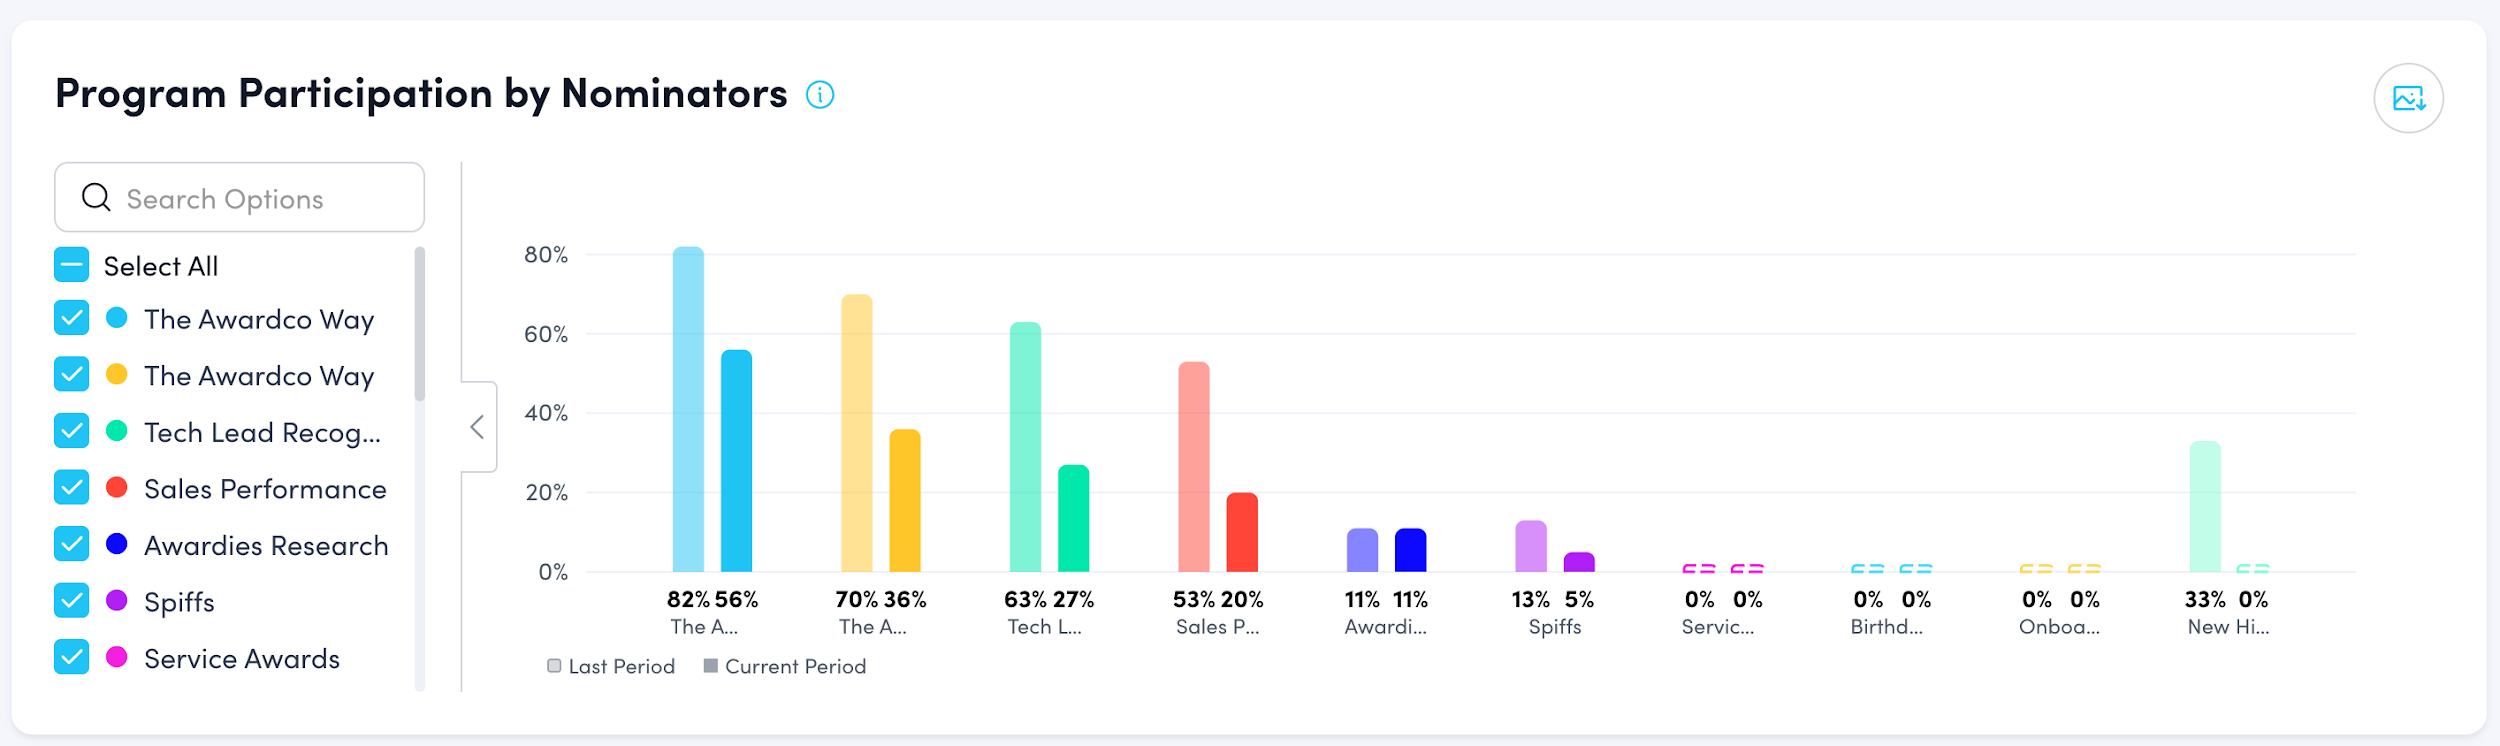This screenshot has width=2500, height=746.
Task: Click the Last Period legend marker
Action: [554, 666]
